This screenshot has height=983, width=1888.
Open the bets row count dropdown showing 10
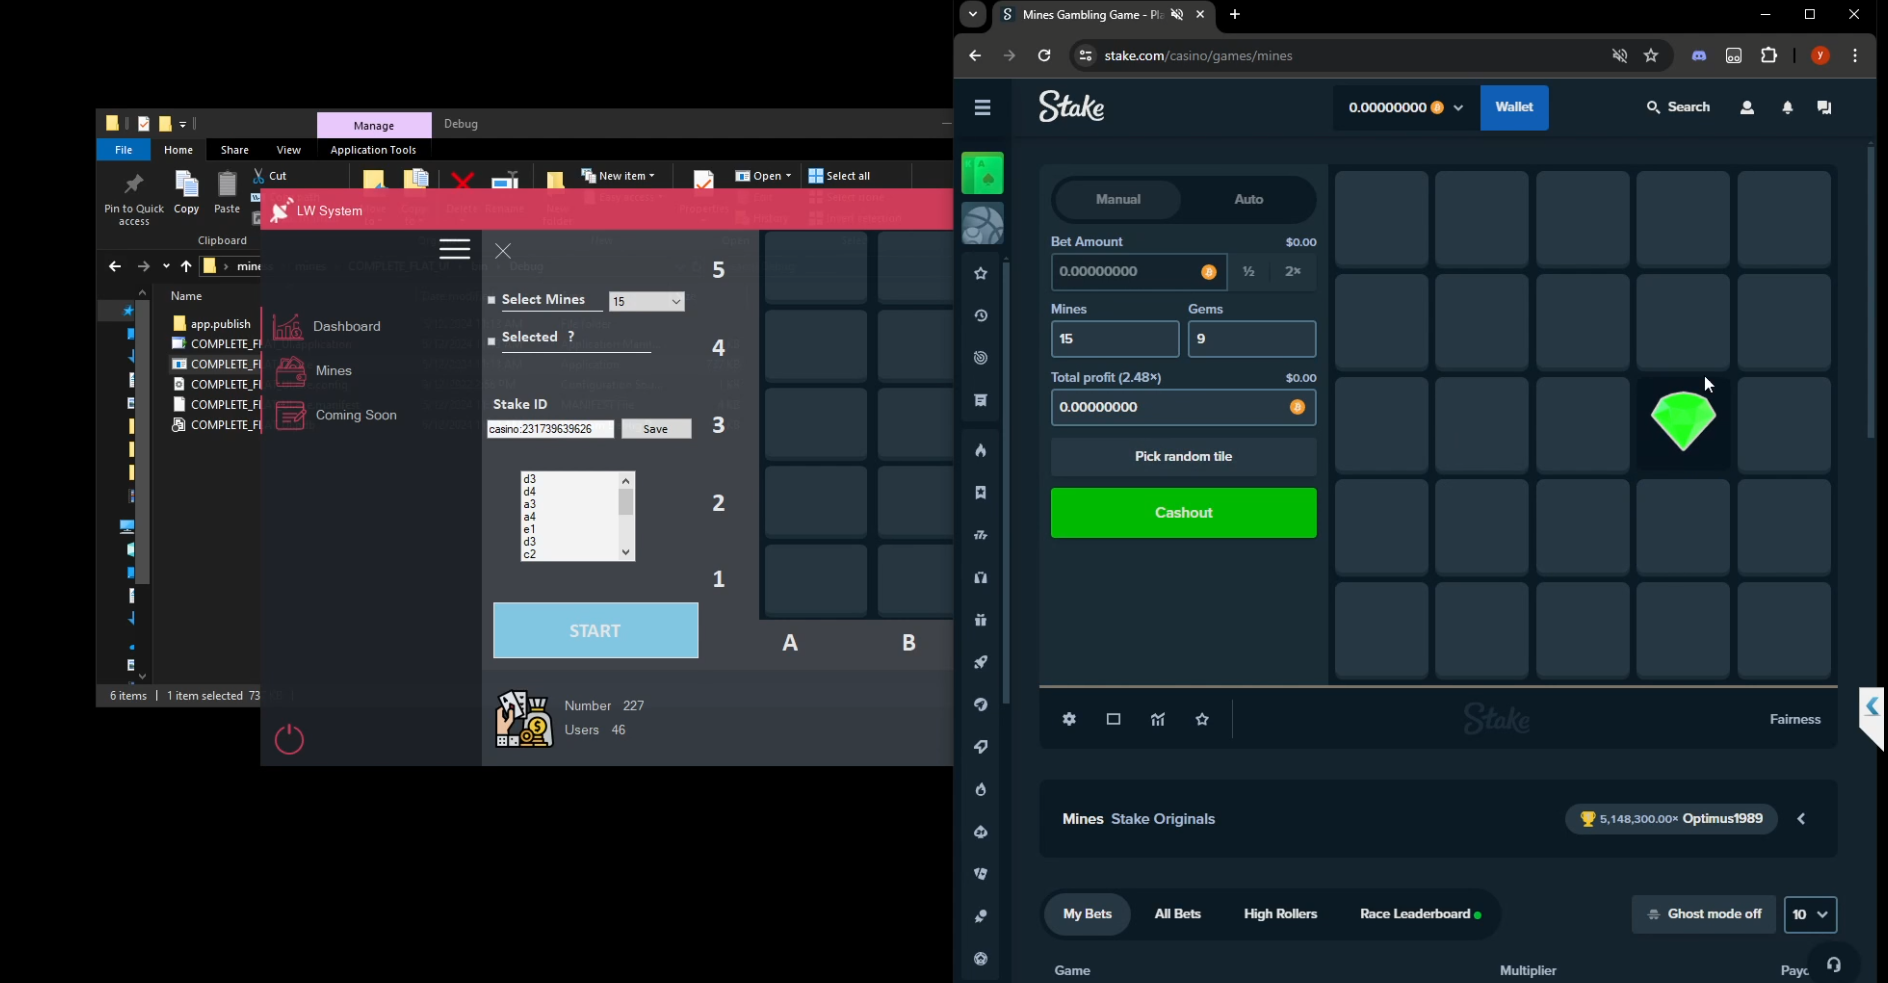1810,914
